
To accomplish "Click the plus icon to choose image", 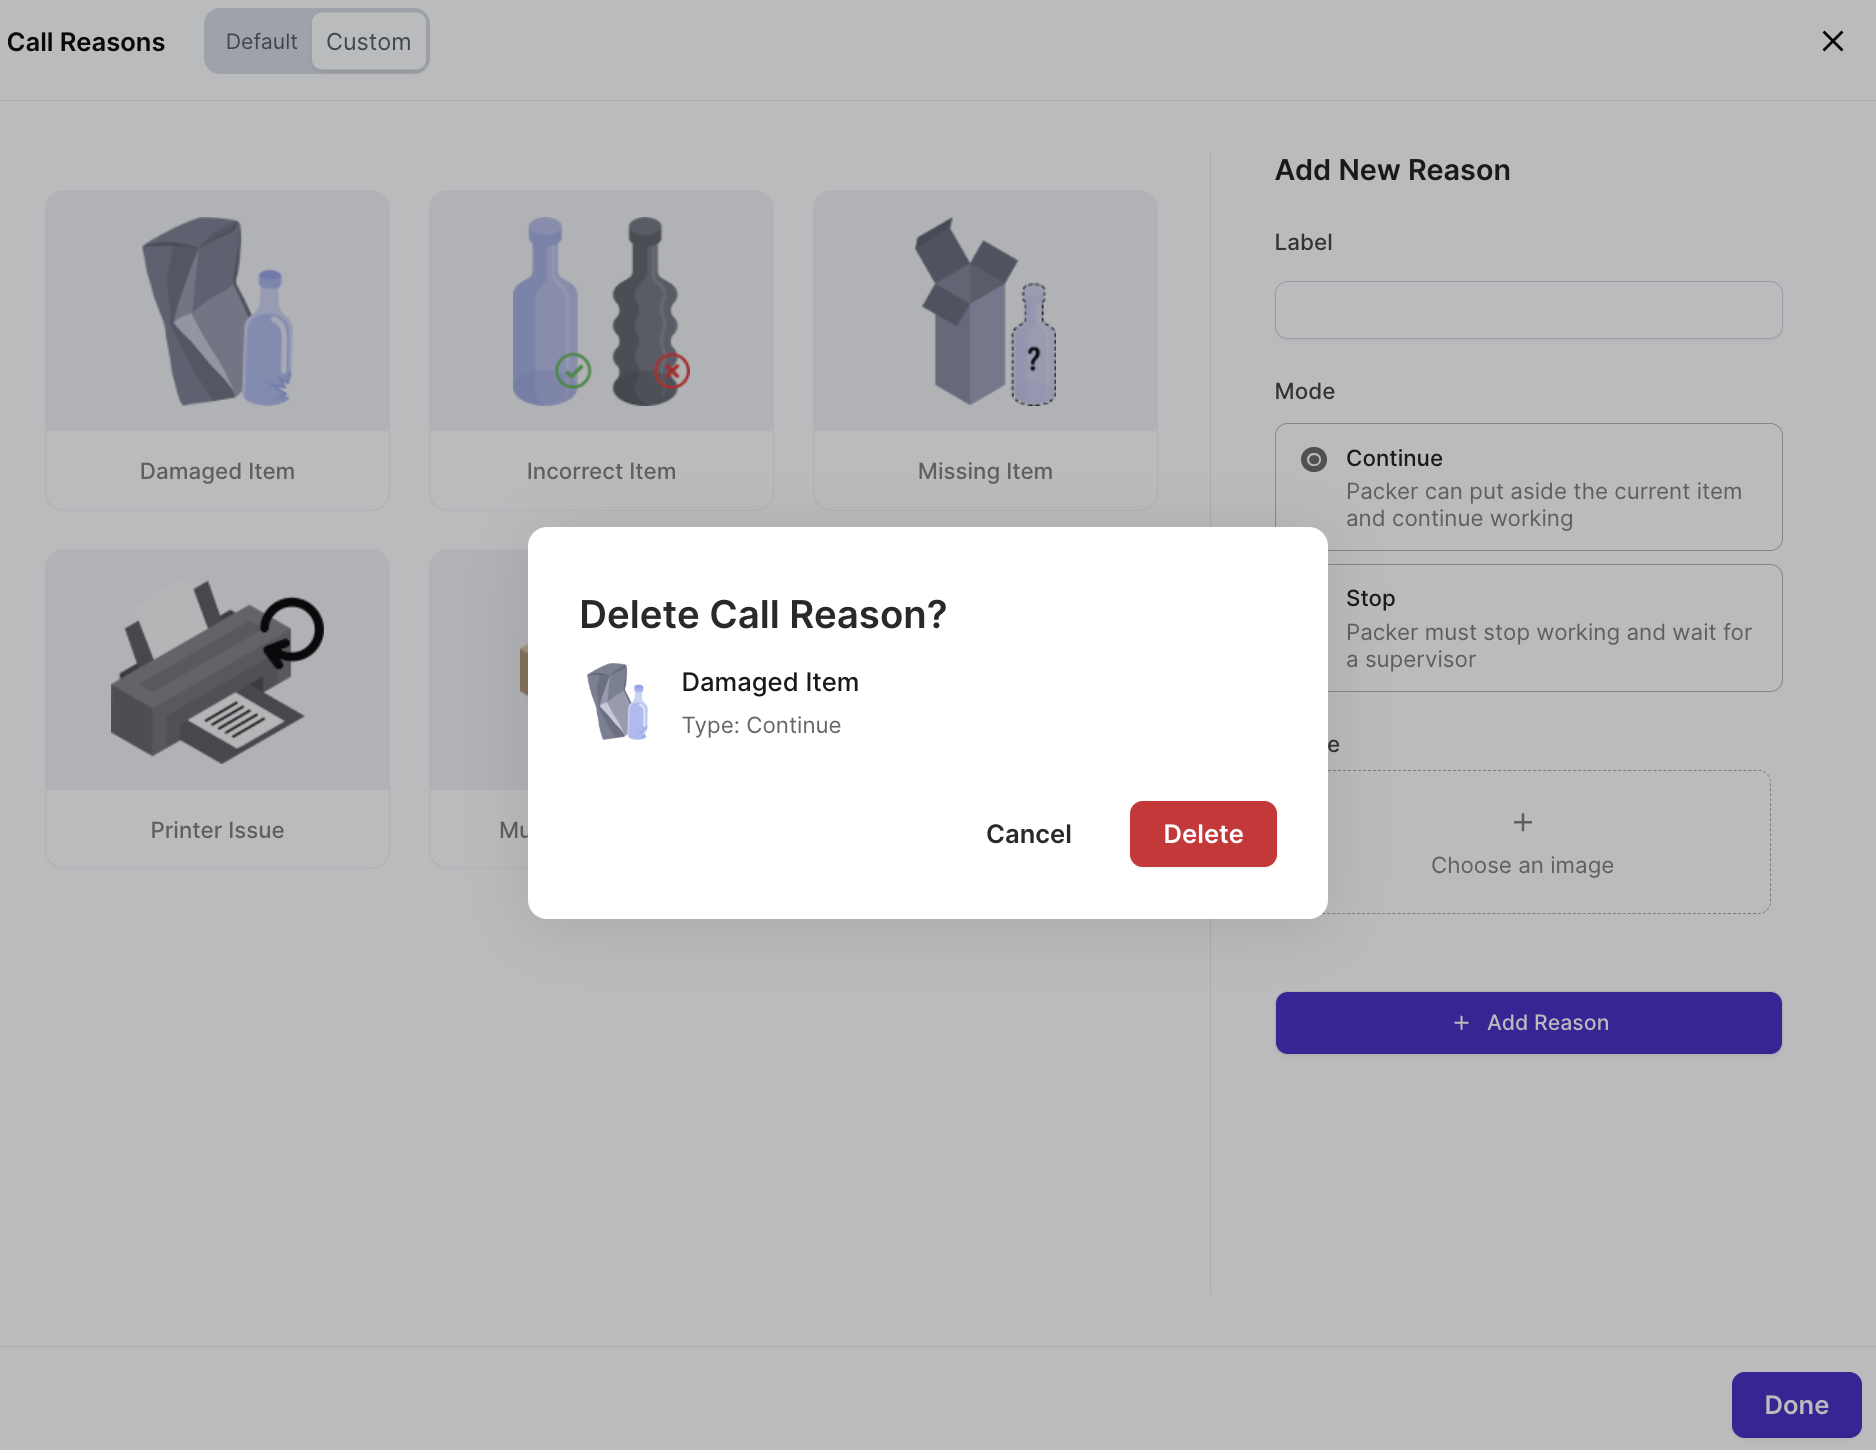I will click(1522, 822).
